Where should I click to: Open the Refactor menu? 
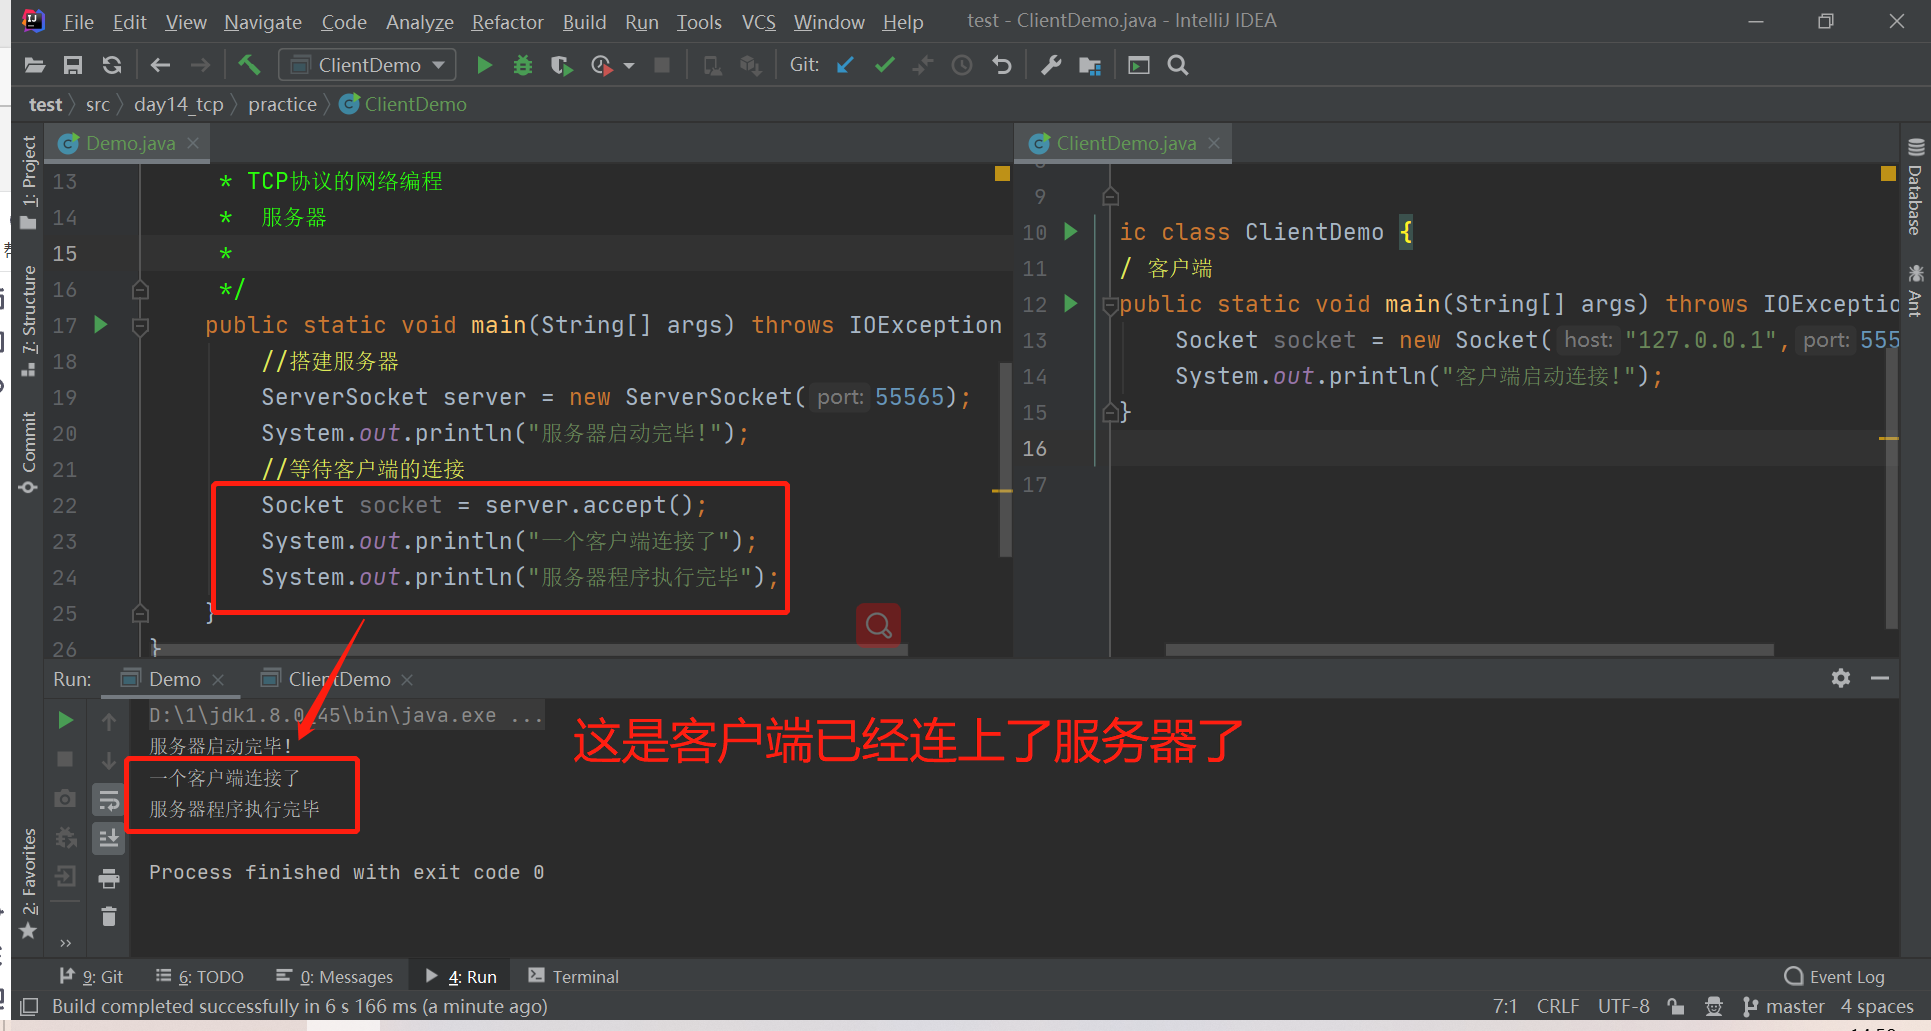[507, 21]
